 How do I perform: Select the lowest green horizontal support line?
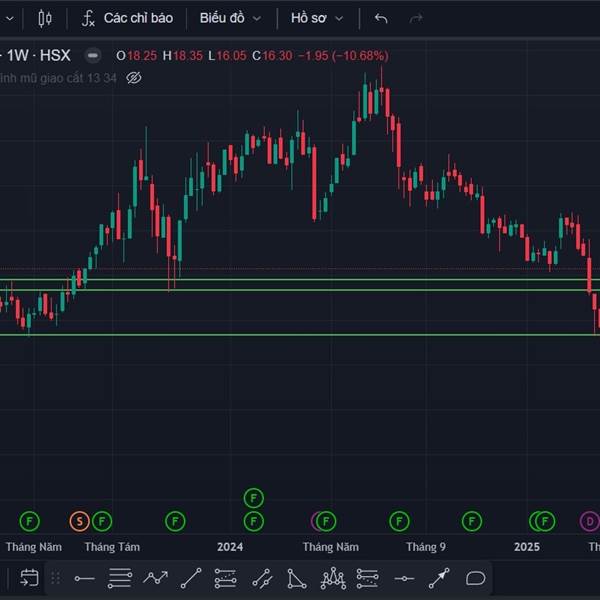click(300, 335)
